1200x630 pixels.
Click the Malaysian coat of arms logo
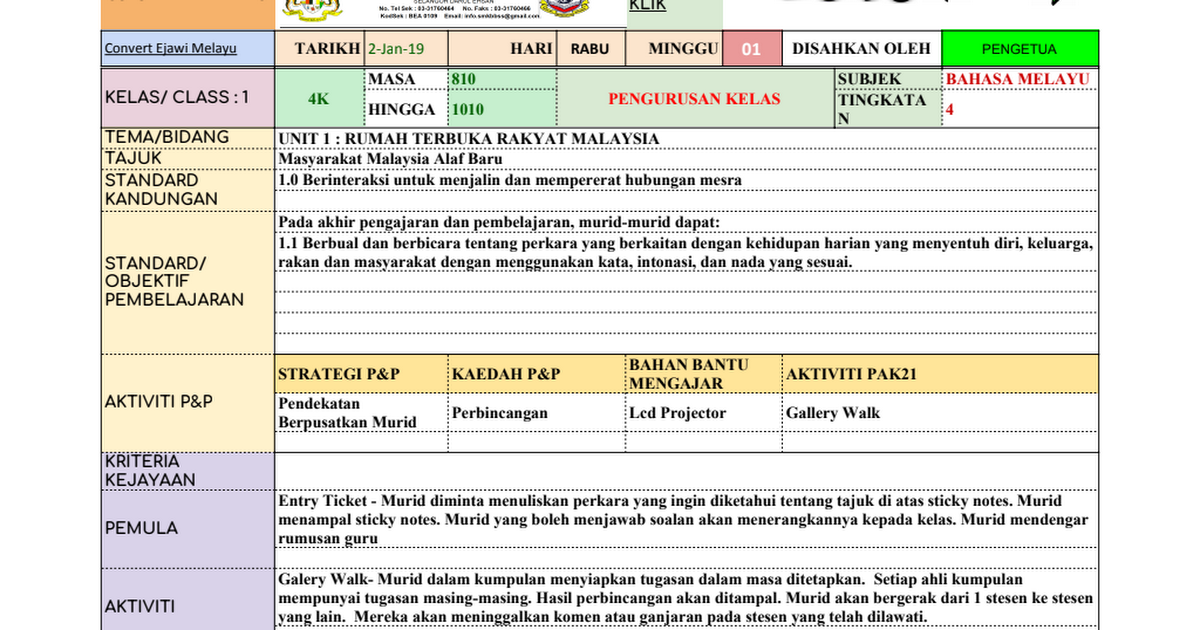coord(313,9)
